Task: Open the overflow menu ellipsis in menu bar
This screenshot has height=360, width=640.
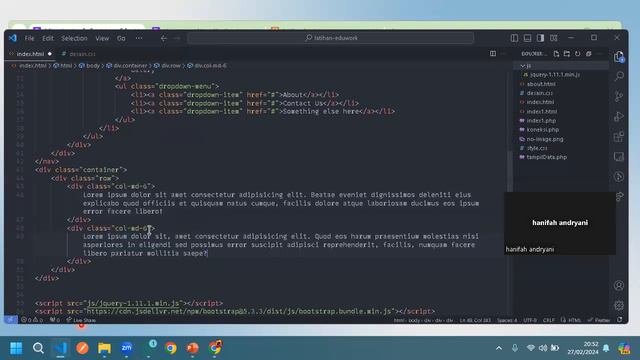Action: click(x=139, y=38)
